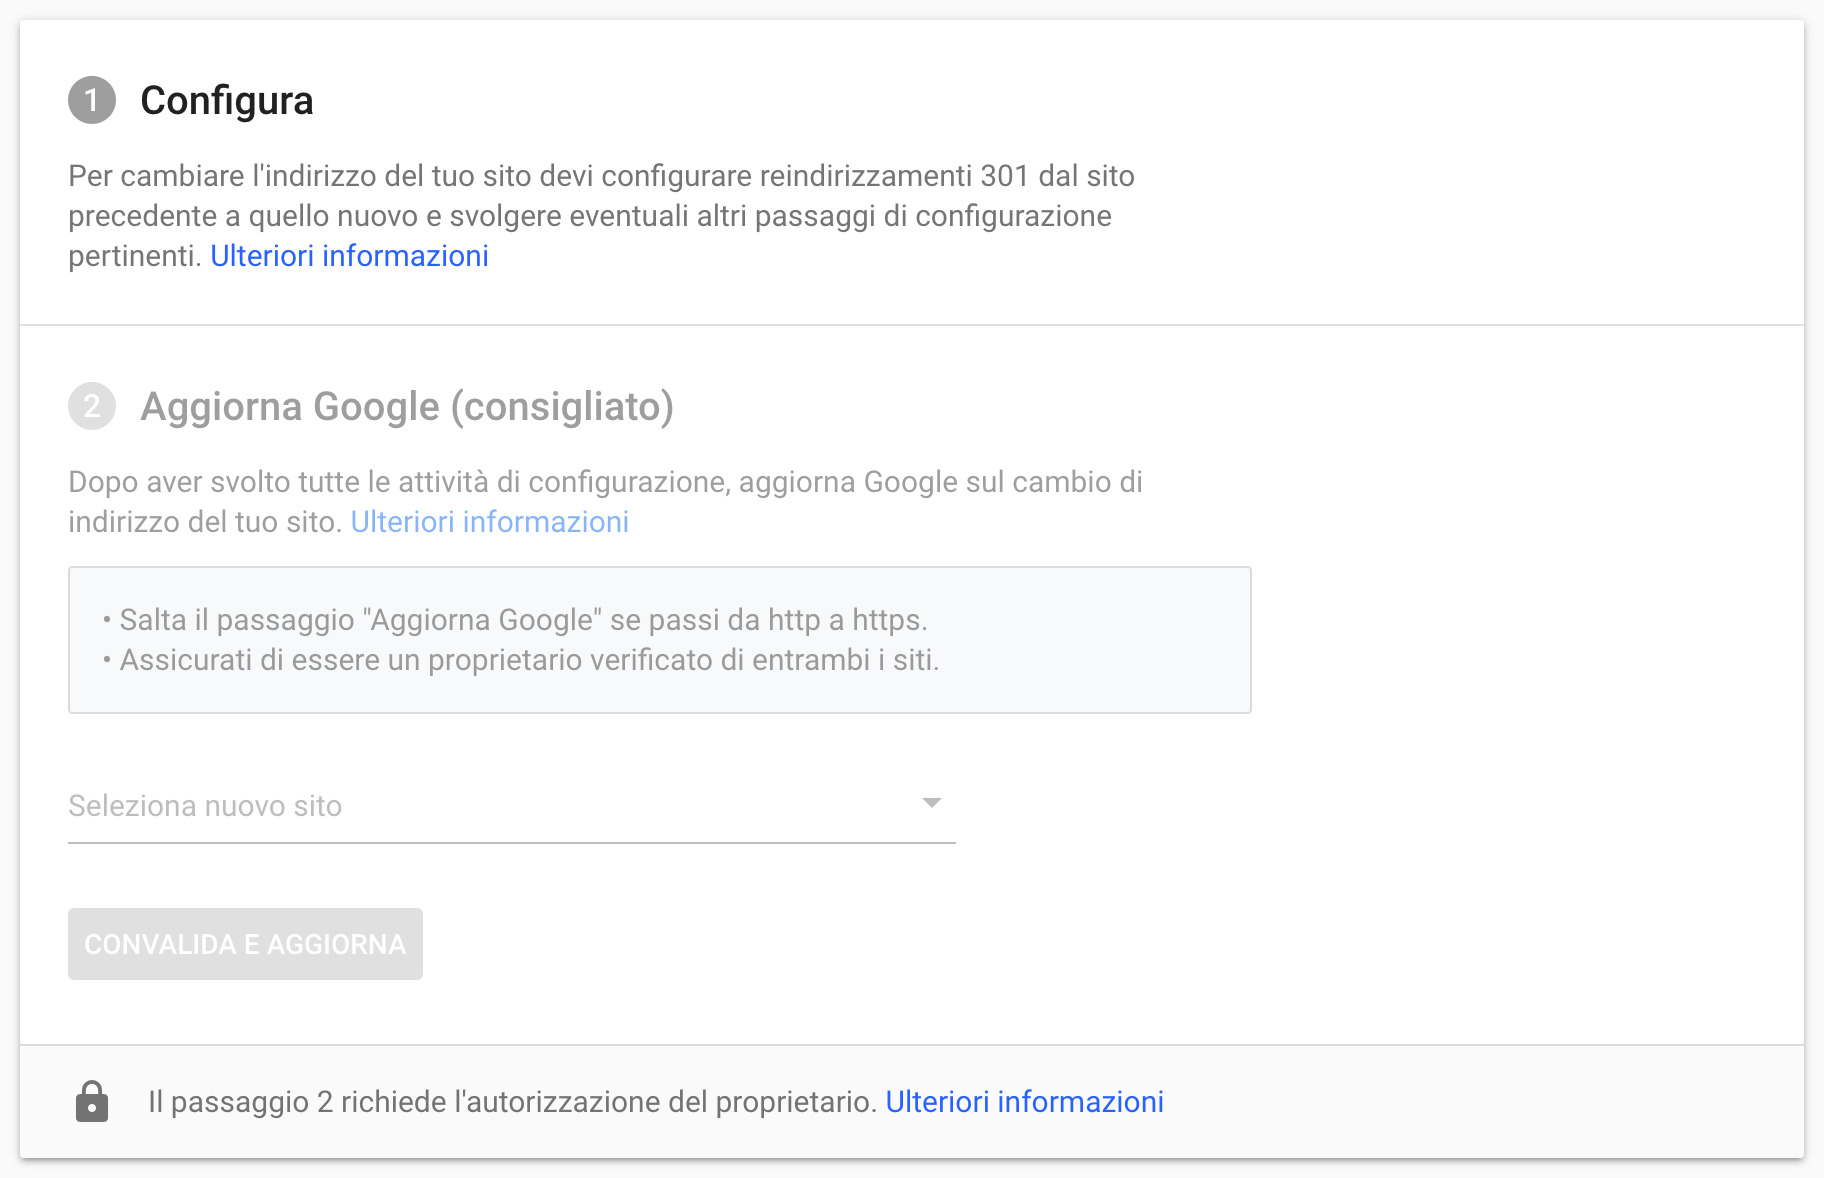
Task: Click the lock icon in the footer
Action: 92,1101
